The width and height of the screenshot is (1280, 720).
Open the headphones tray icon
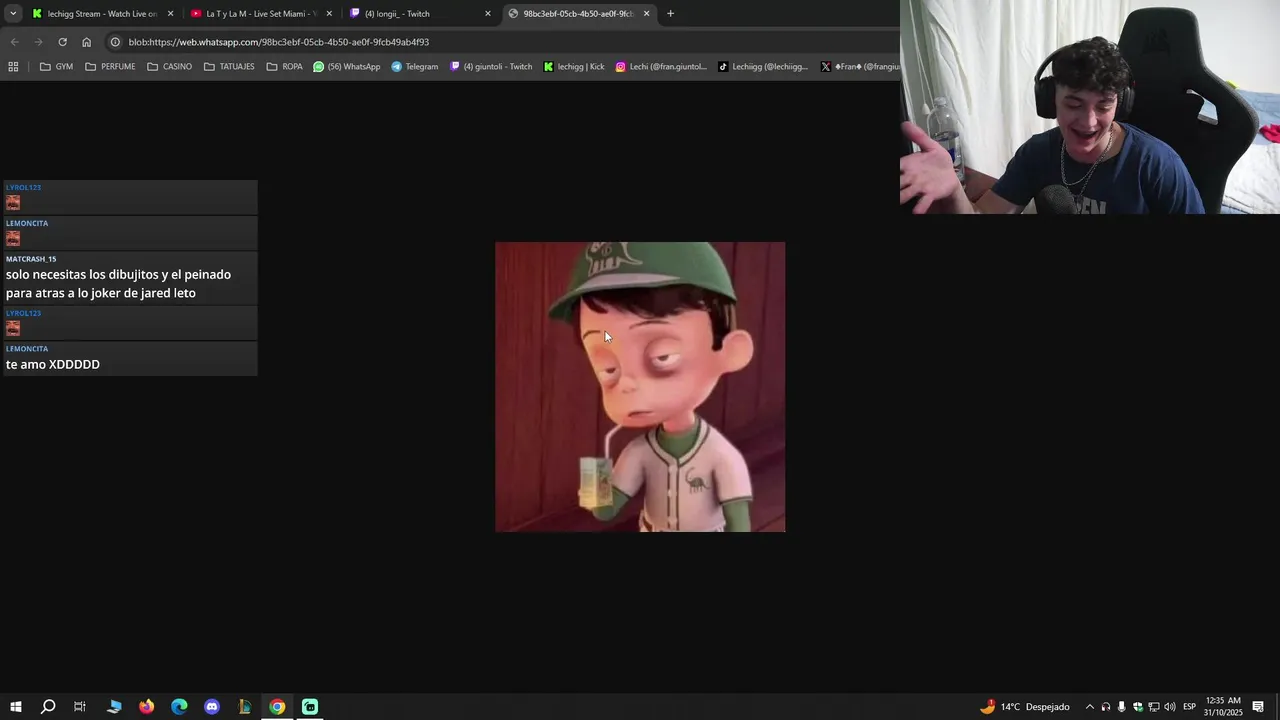point(1106,707)
